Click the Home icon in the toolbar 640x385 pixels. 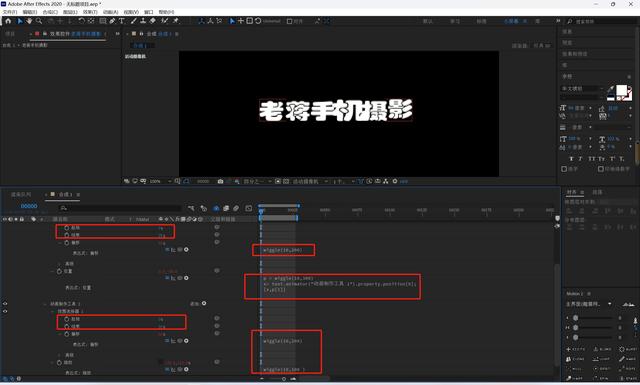8,21
